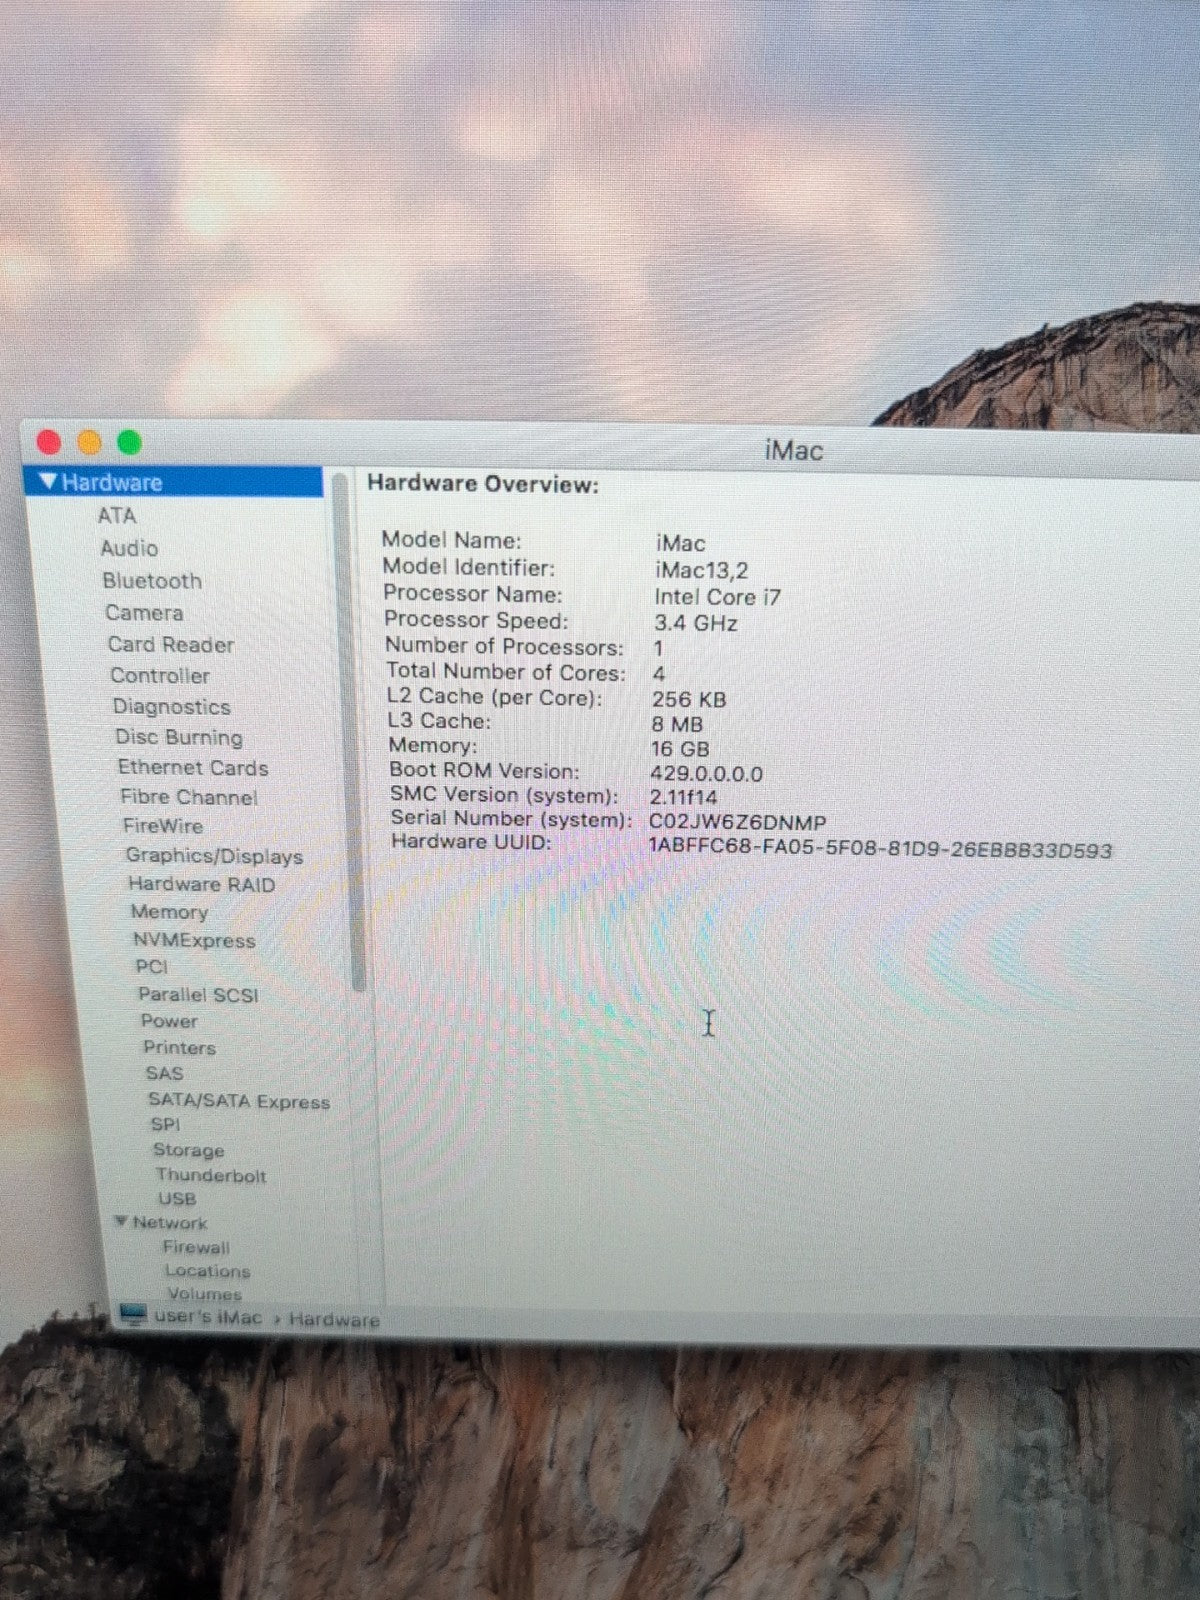Open the Storage section

(x=189, y=1150)
